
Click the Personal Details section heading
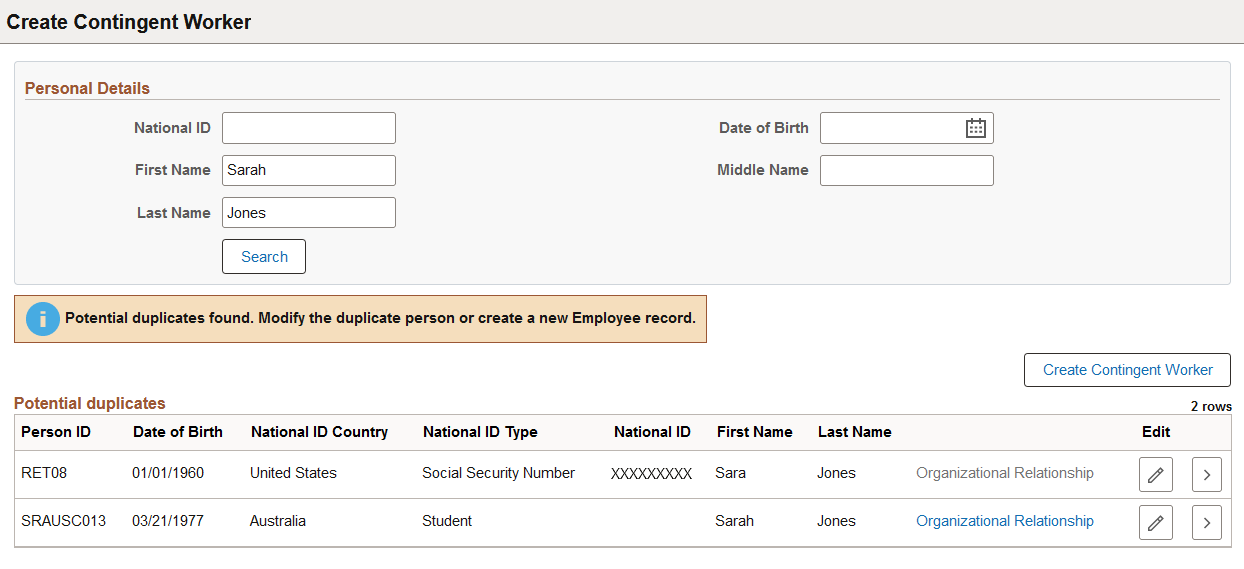[x=87, y=88]
